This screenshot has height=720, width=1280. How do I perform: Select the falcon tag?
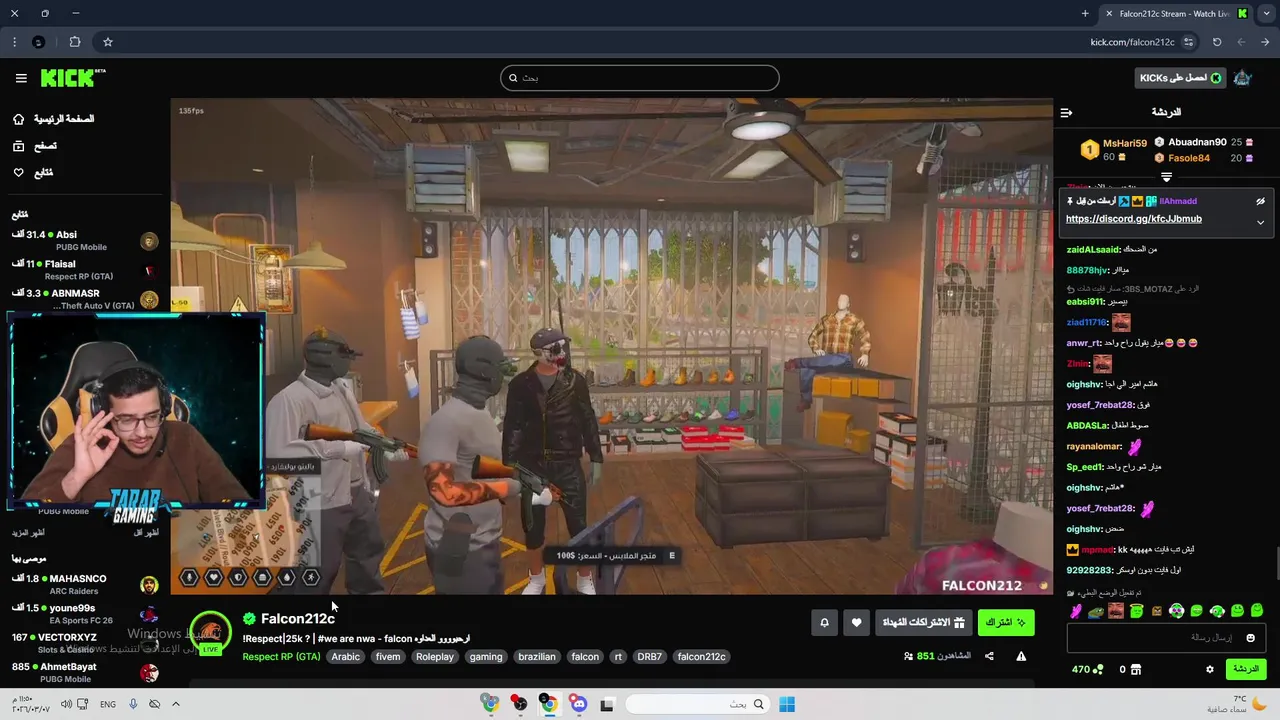point(585,657)
